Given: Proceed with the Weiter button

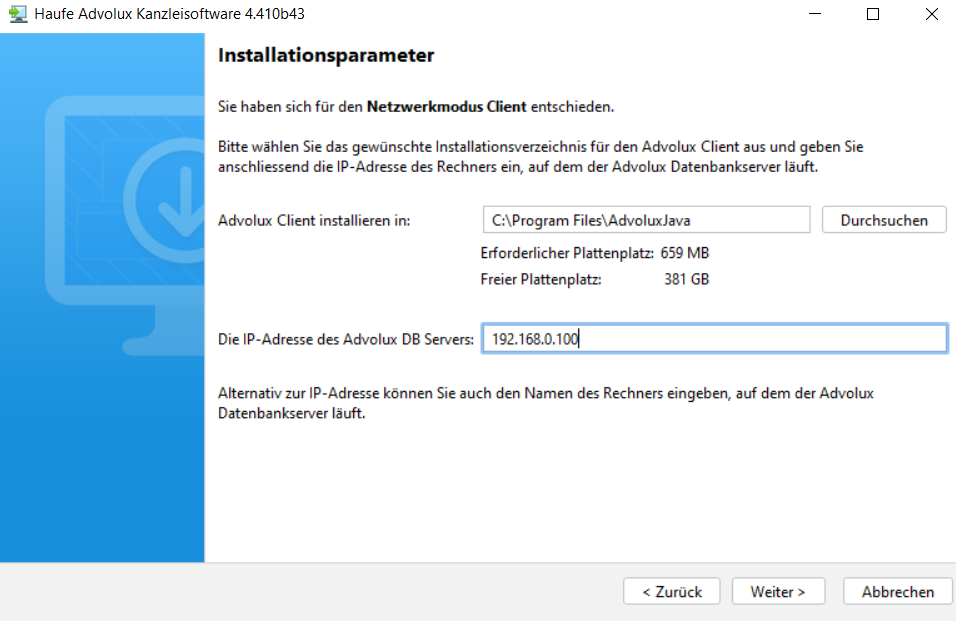Looking at the screenshot, I should coord(779,592).
